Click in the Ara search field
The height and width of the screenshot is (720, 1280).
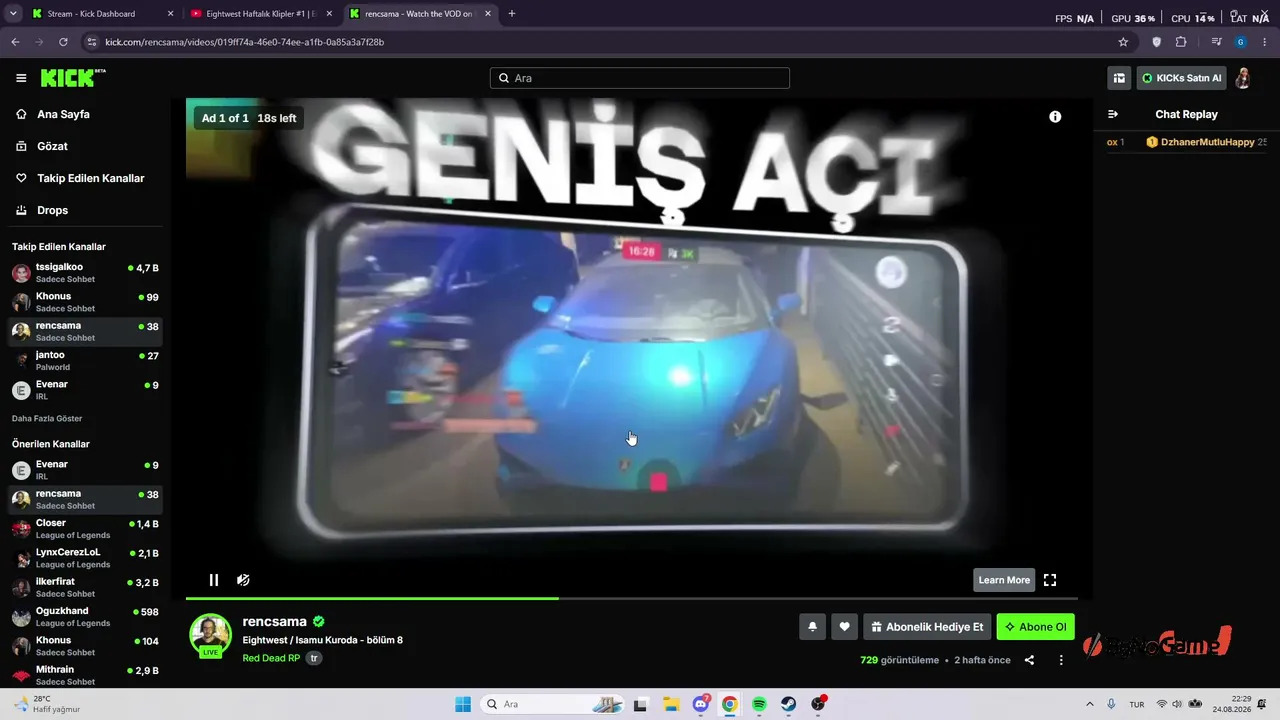tap(640, 78)
